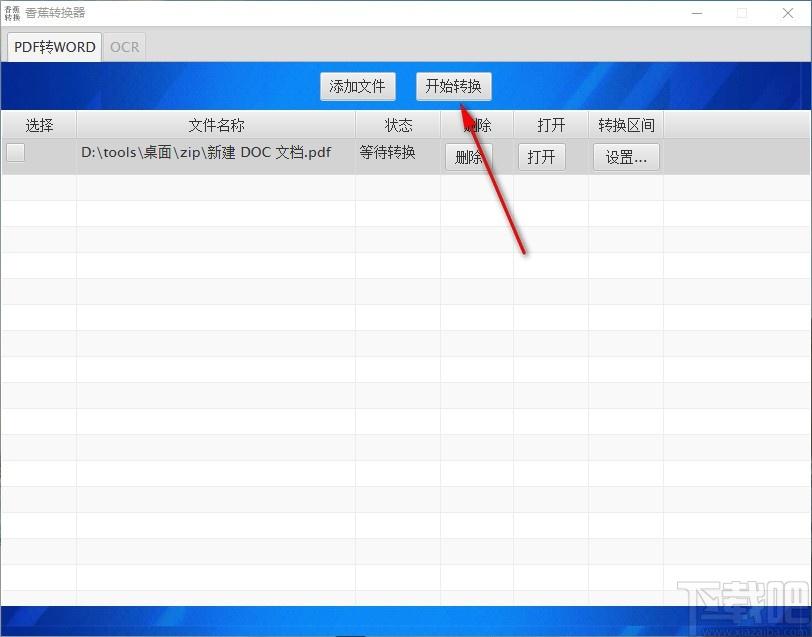Click the 打开 column header
This screenshot has width=812, height=637.
[551, 125]
